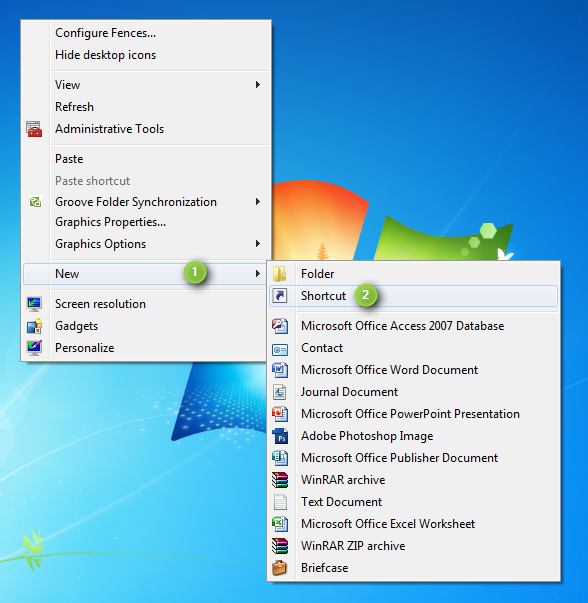Expand the Graphics Options submenu arrow
This screenshot has height=603, width=588.
[x=258, y=244]
